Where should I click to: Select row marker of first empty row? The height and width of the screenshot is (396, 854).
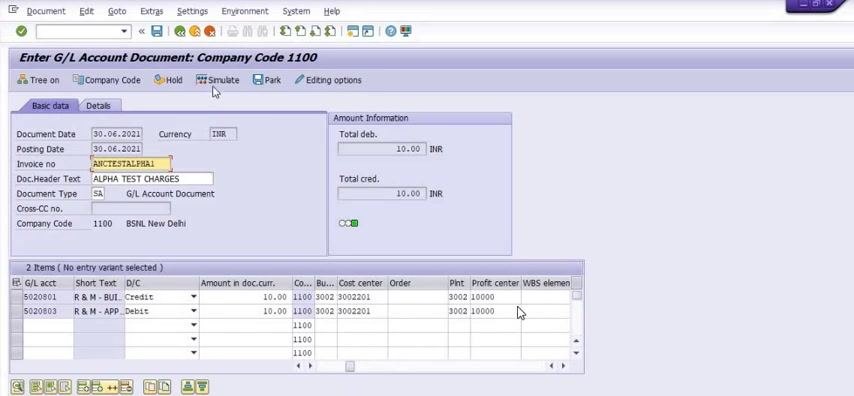click(x=16, y=325)
